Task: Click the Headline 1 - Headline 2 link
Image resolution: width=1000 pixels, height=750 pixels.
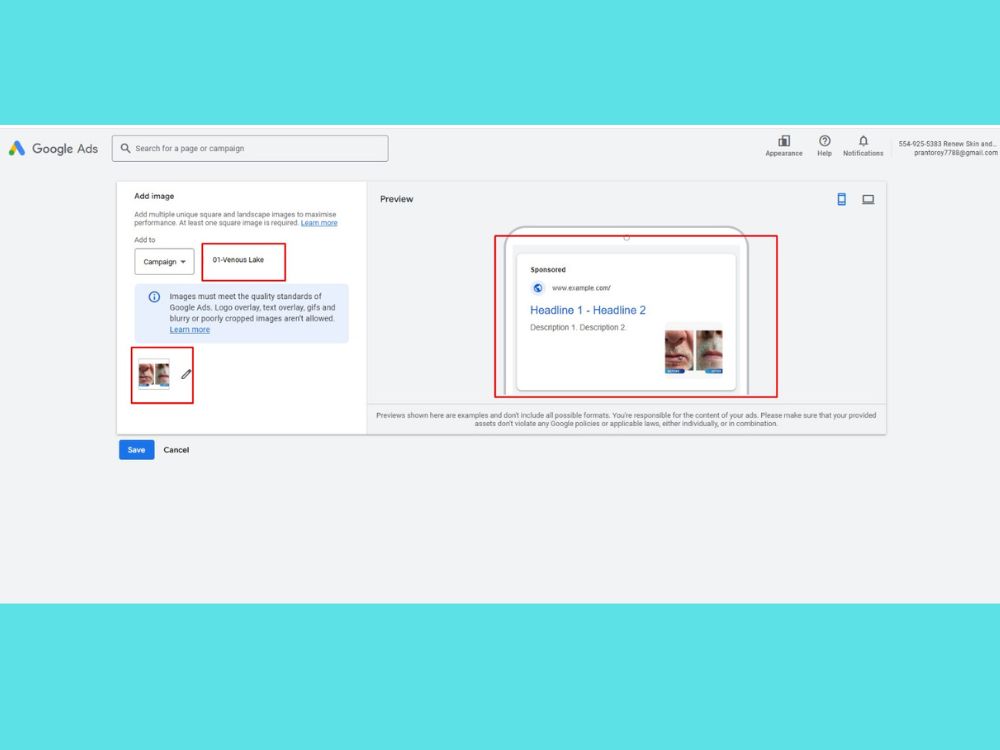Action: (x=588, y=310)
